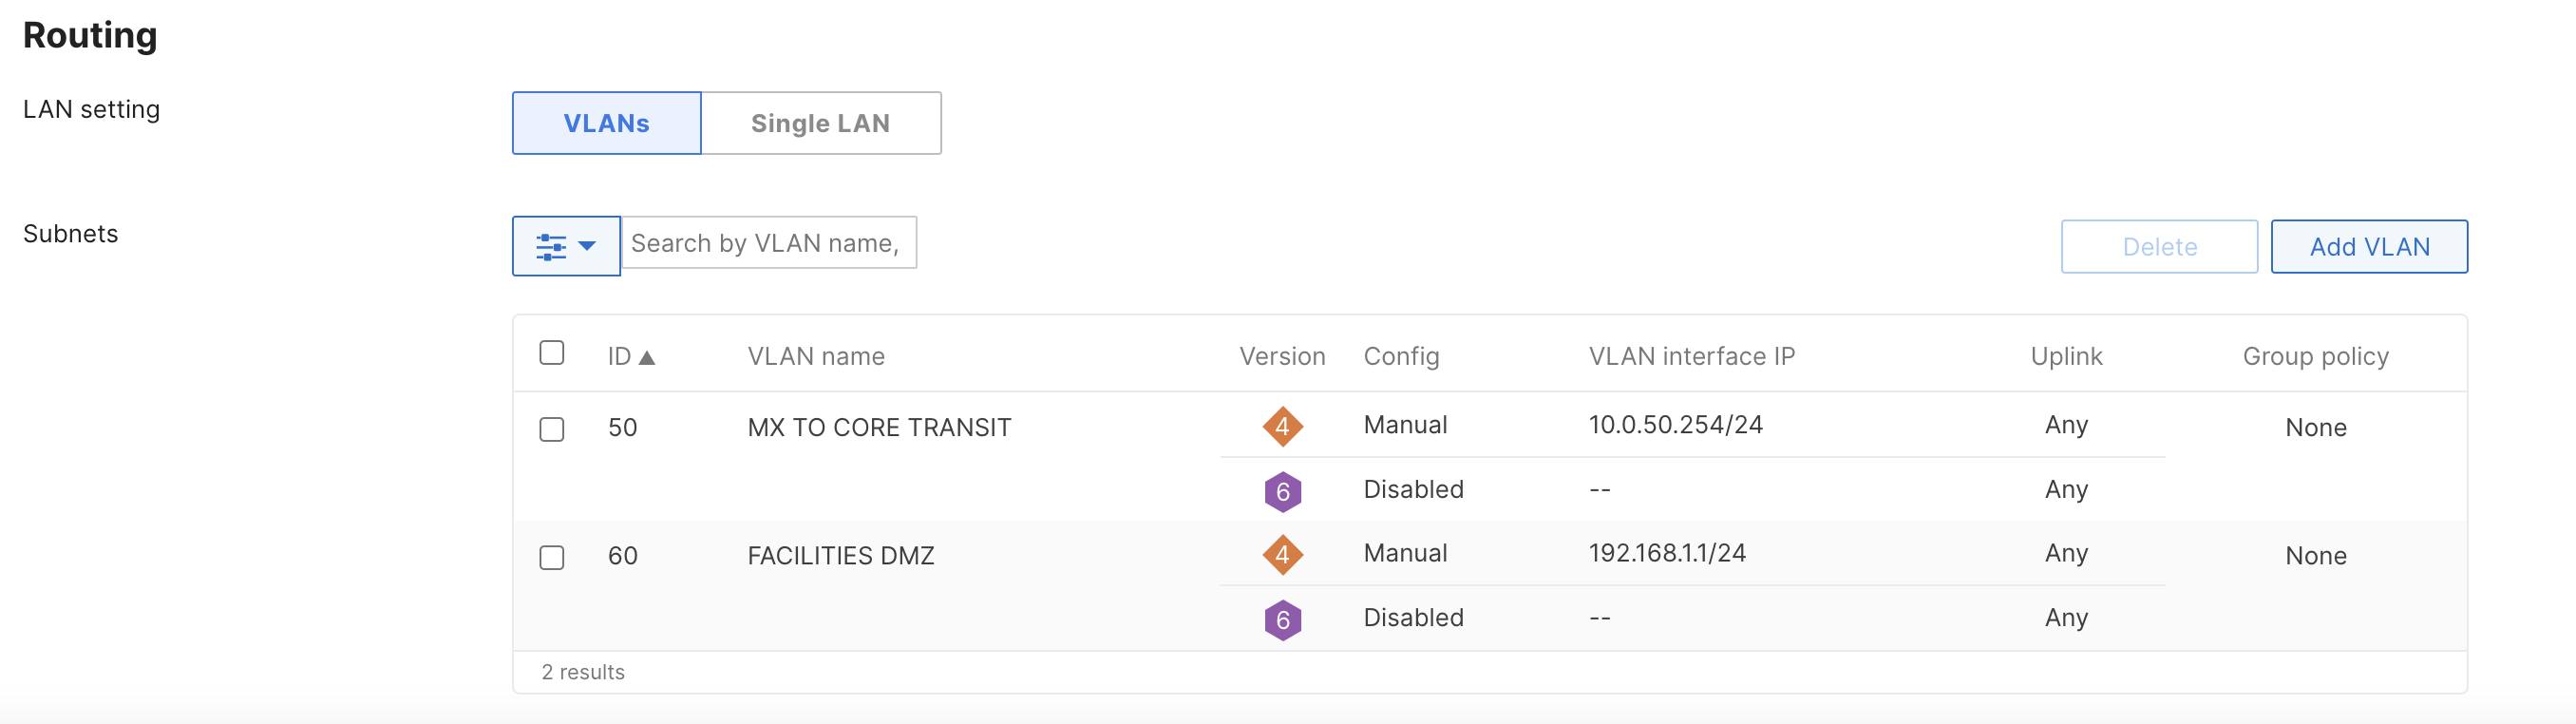The width and height of the screenshot is (2576, 724).
Task: Select the IPv6 badge for MX TO CORE TRANSIT
Action: tap(1283, 489)
